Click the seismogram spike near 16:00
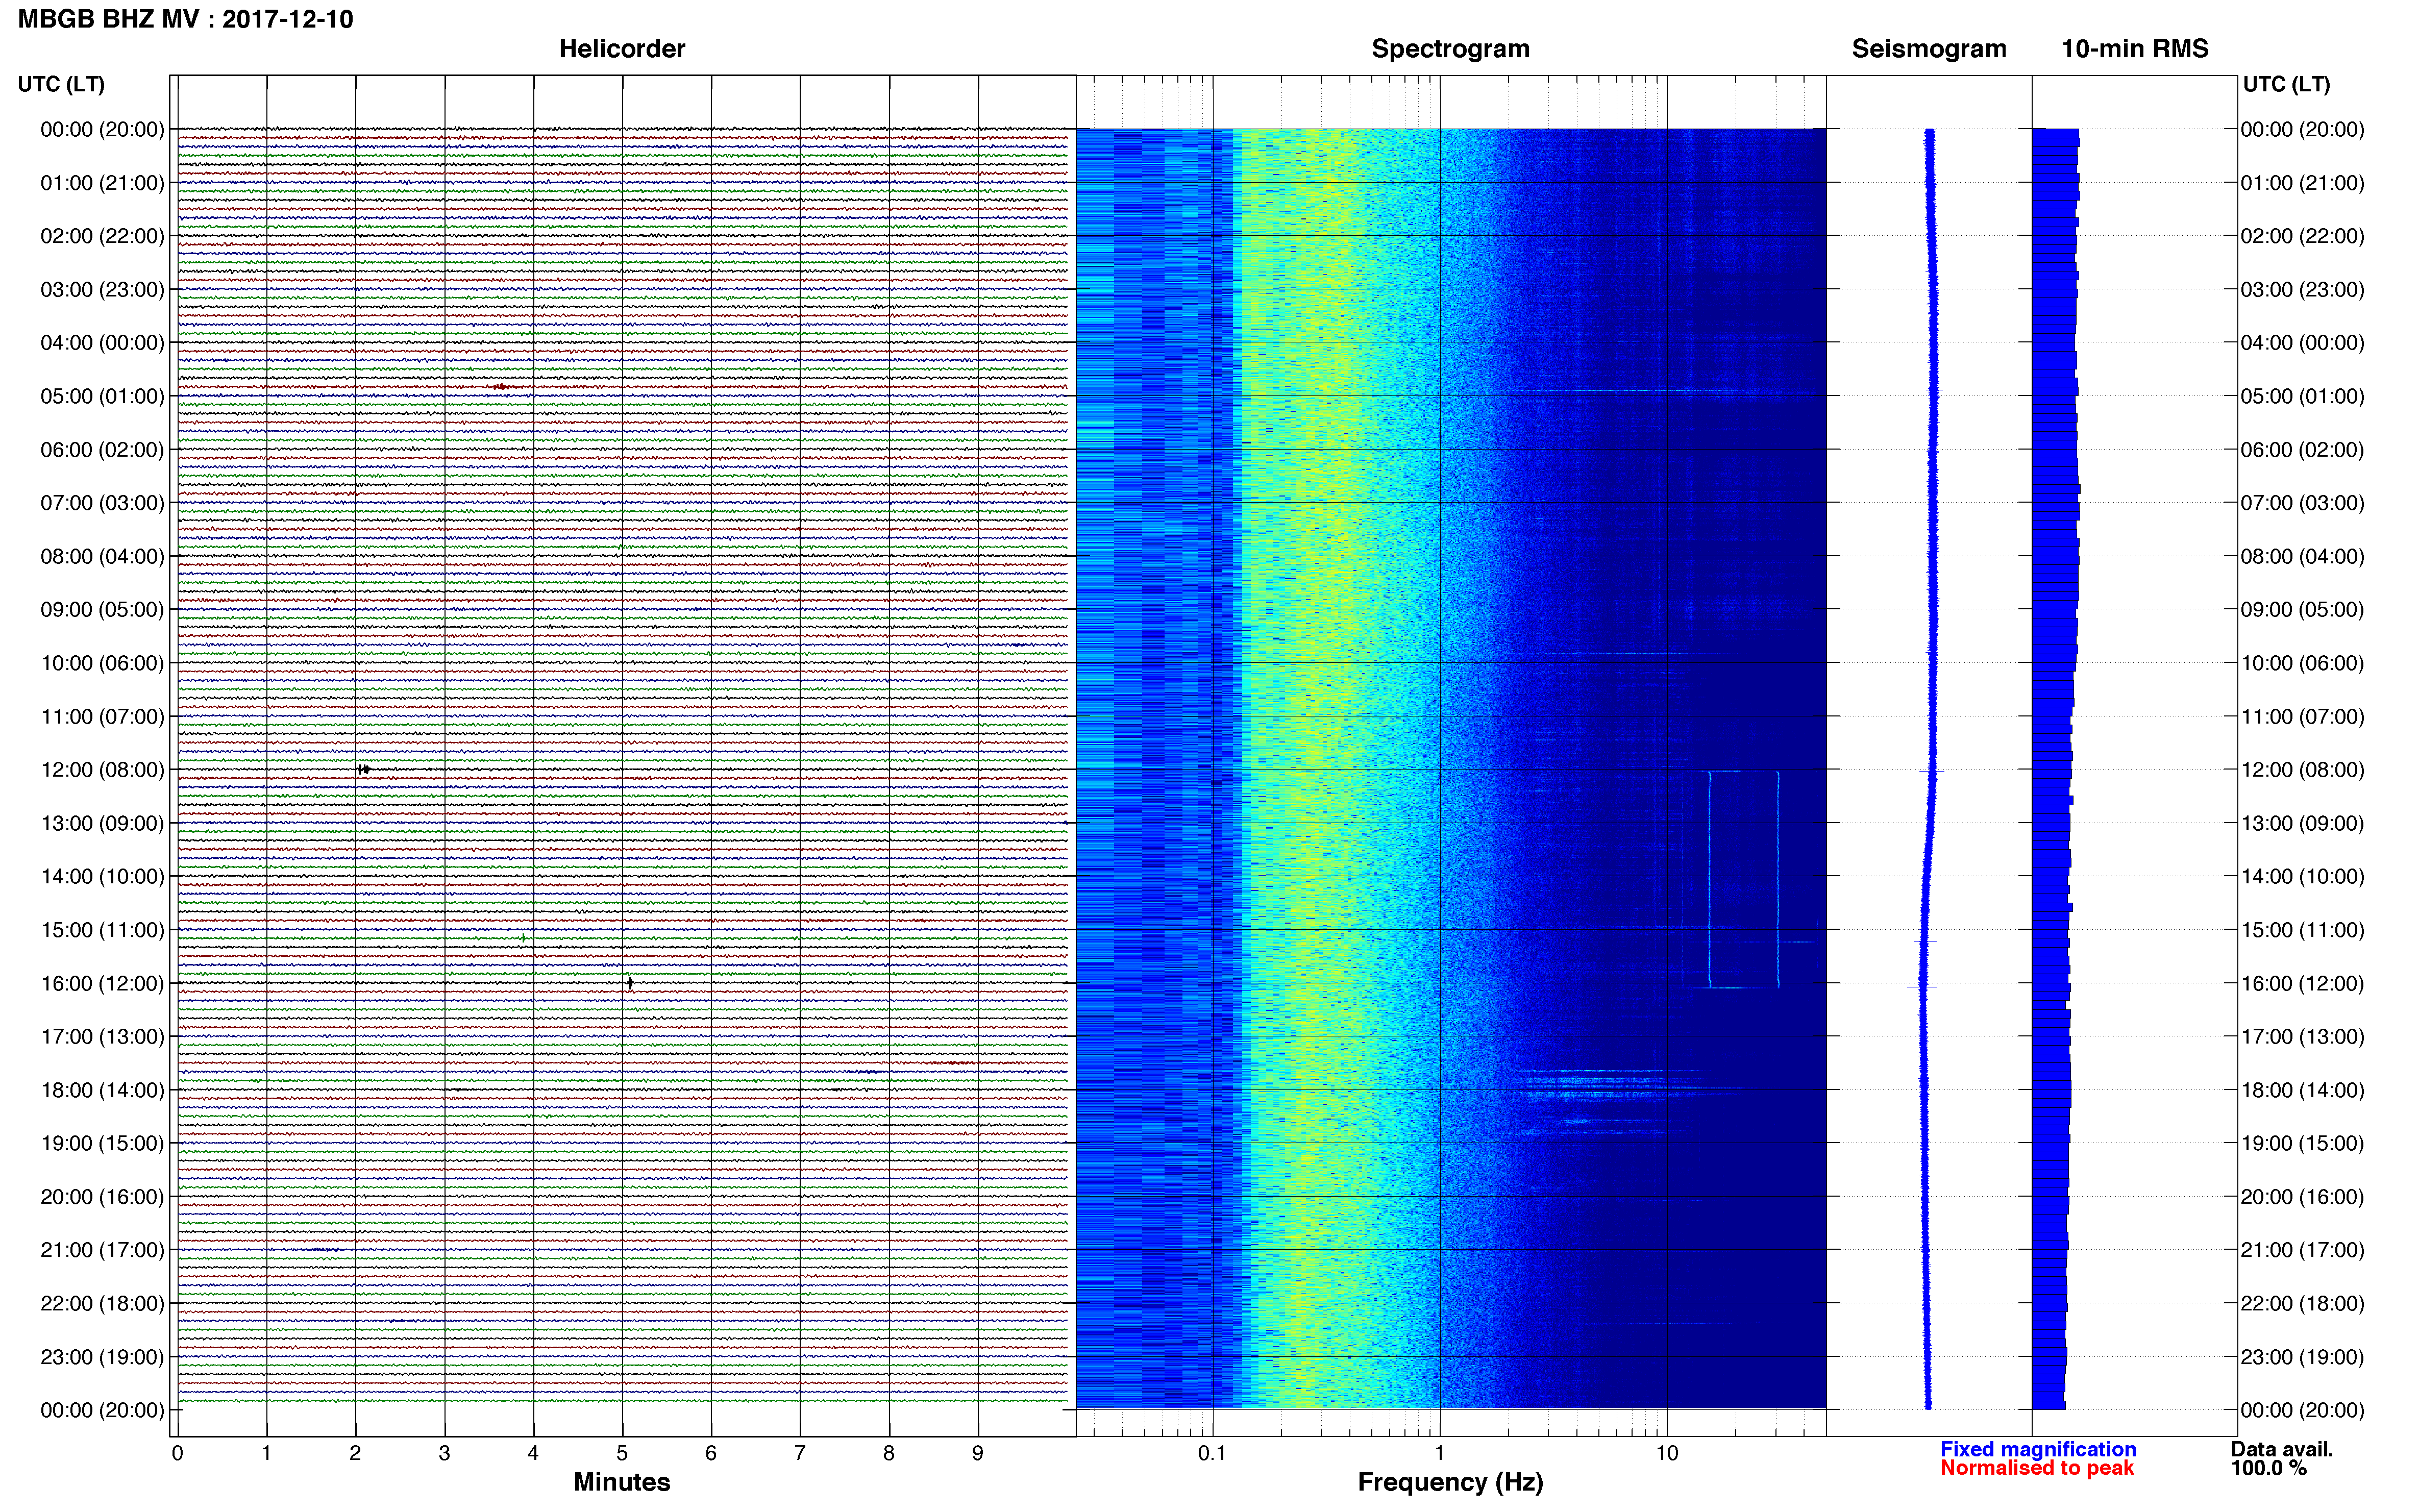The width and height of the screenshot is (2419, 1512). pyautogui.click(x=1922, y=987)
